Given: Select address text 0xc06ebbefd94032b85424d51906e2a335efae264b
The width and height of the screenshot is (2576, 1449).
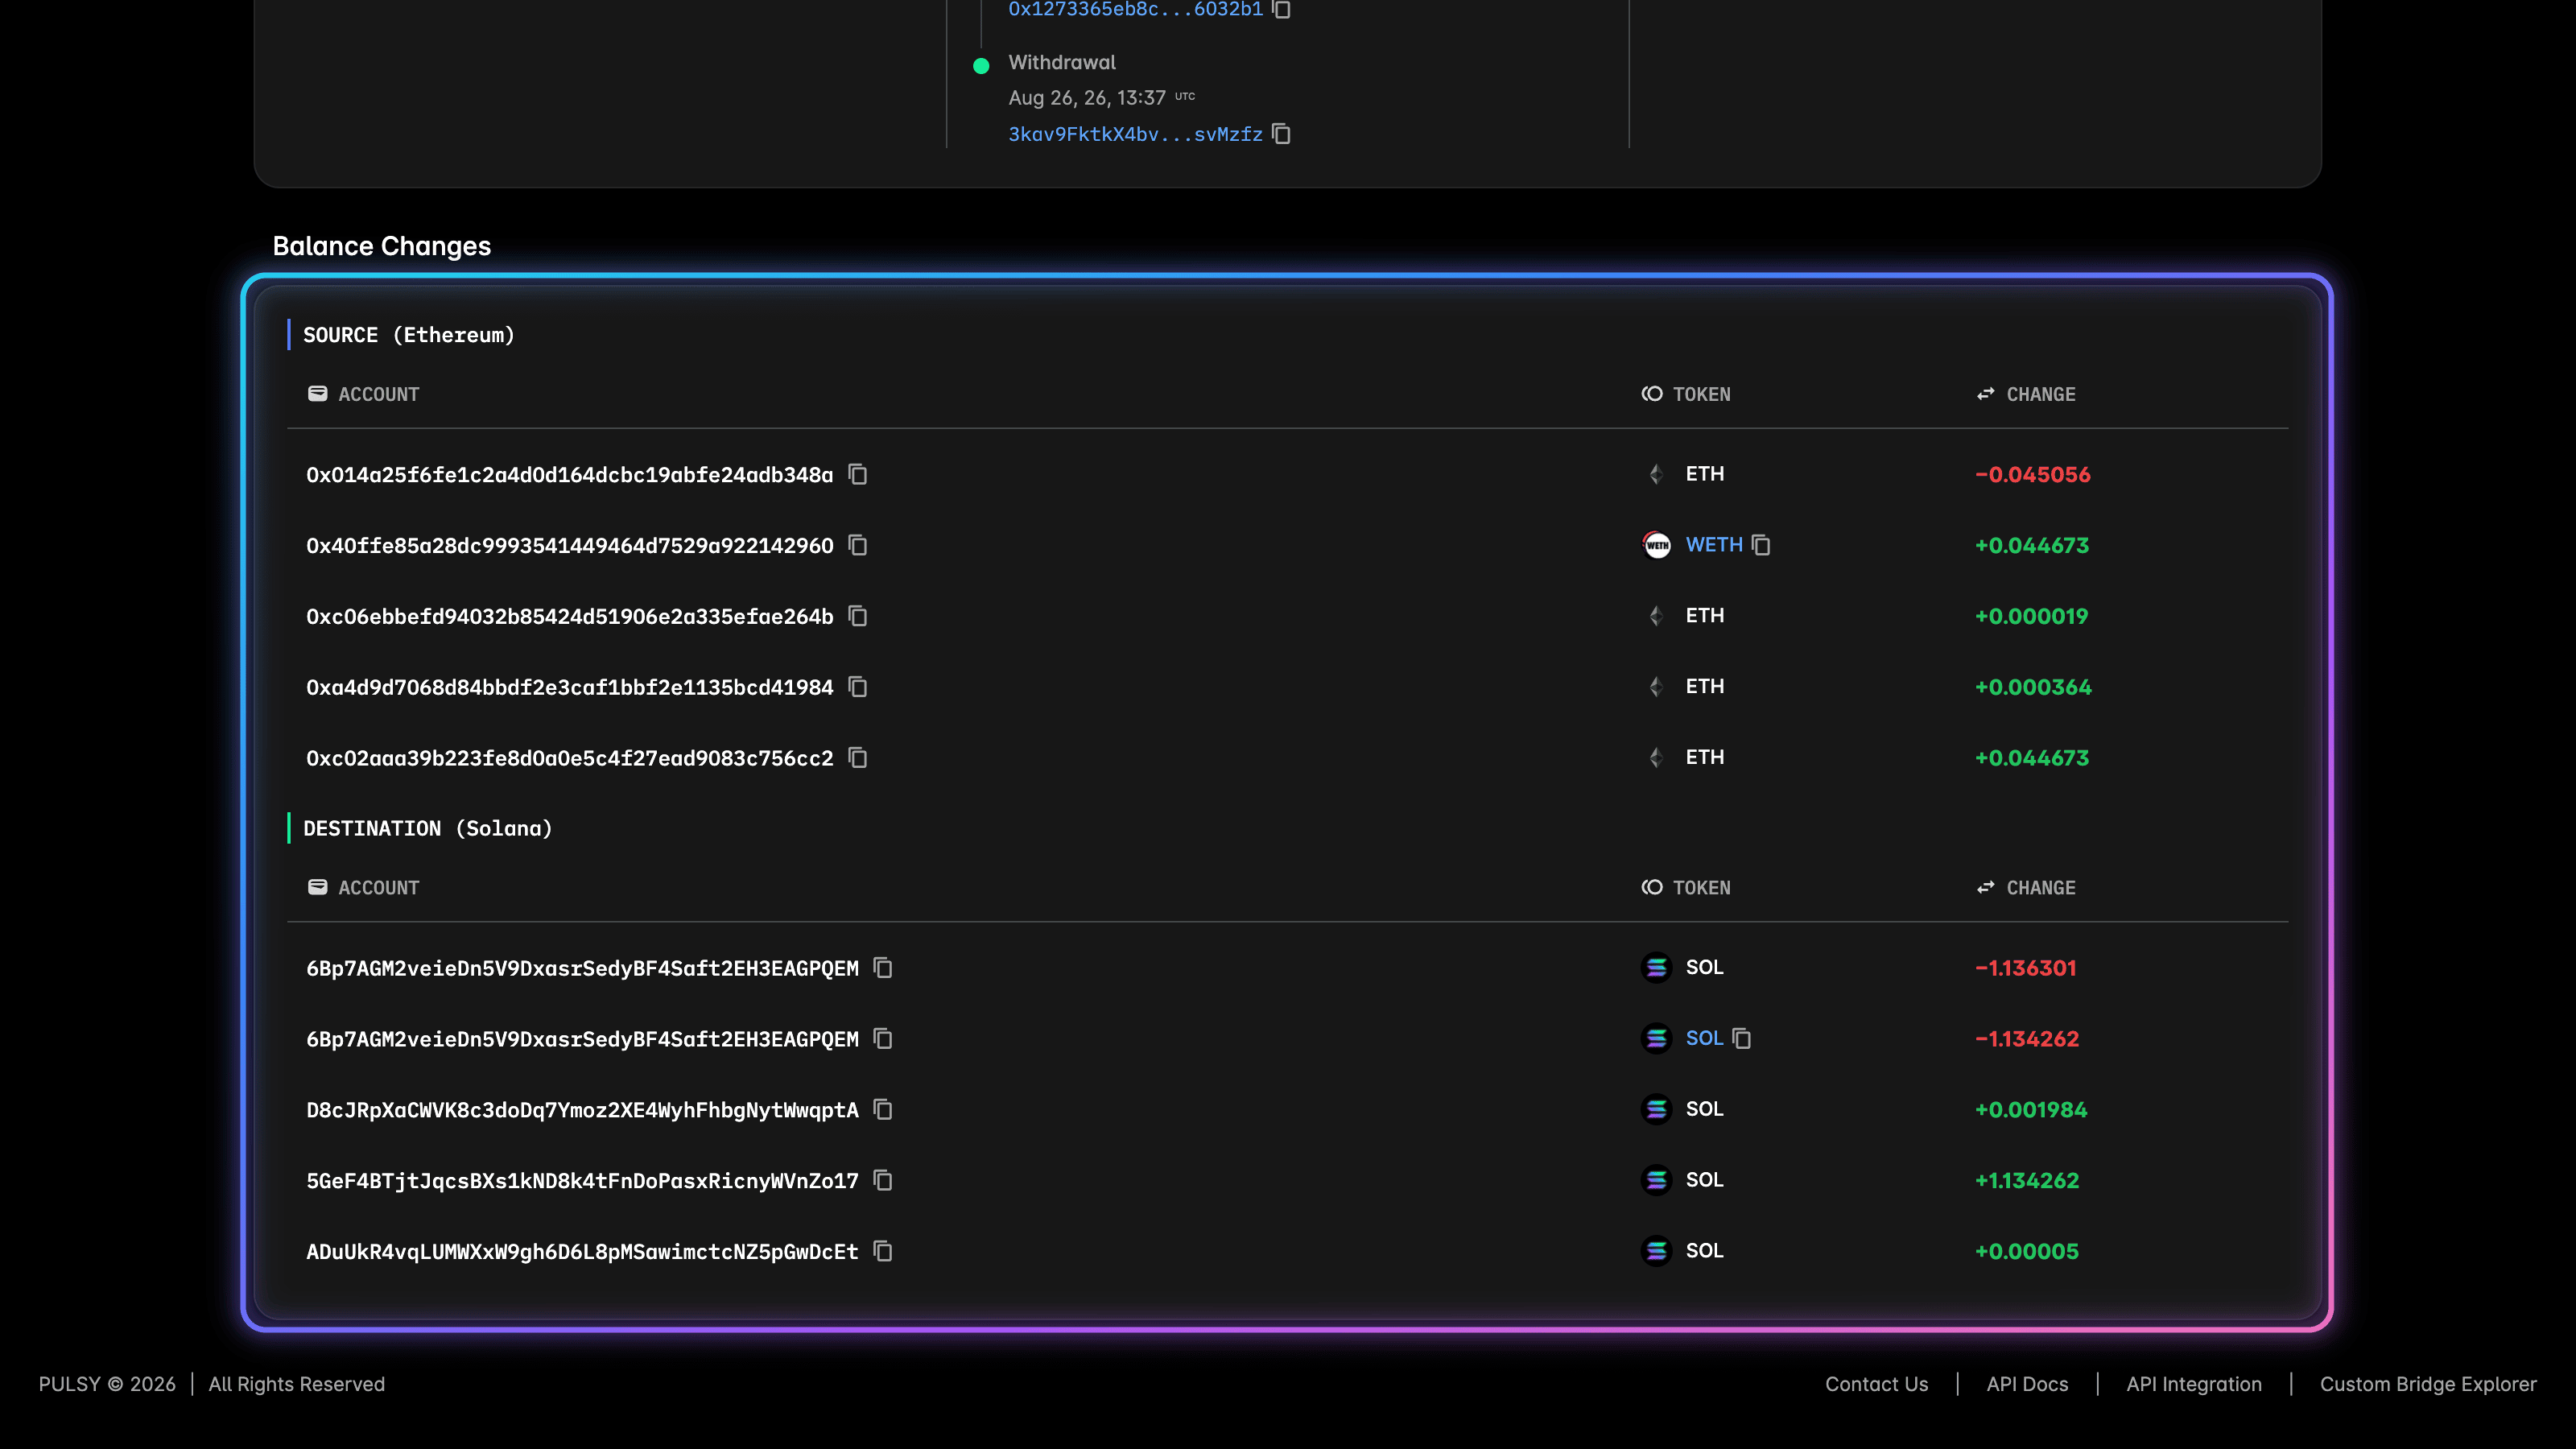Looking at the screenshot, I should point(570,617).
